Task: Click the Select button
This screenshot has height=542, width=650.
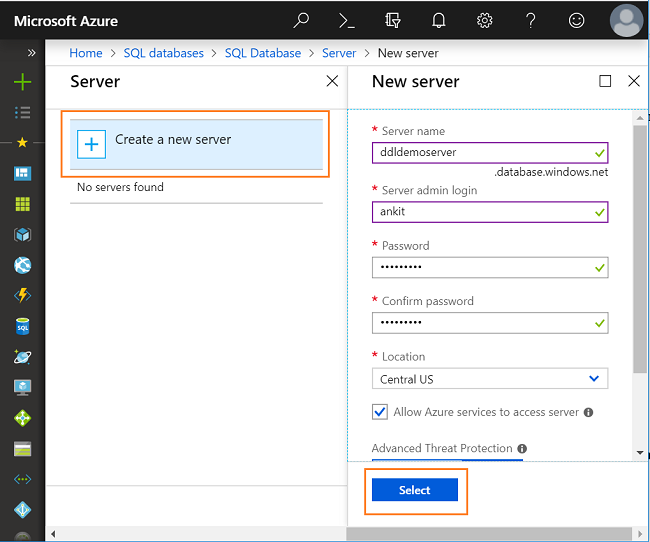Action: 414,490
